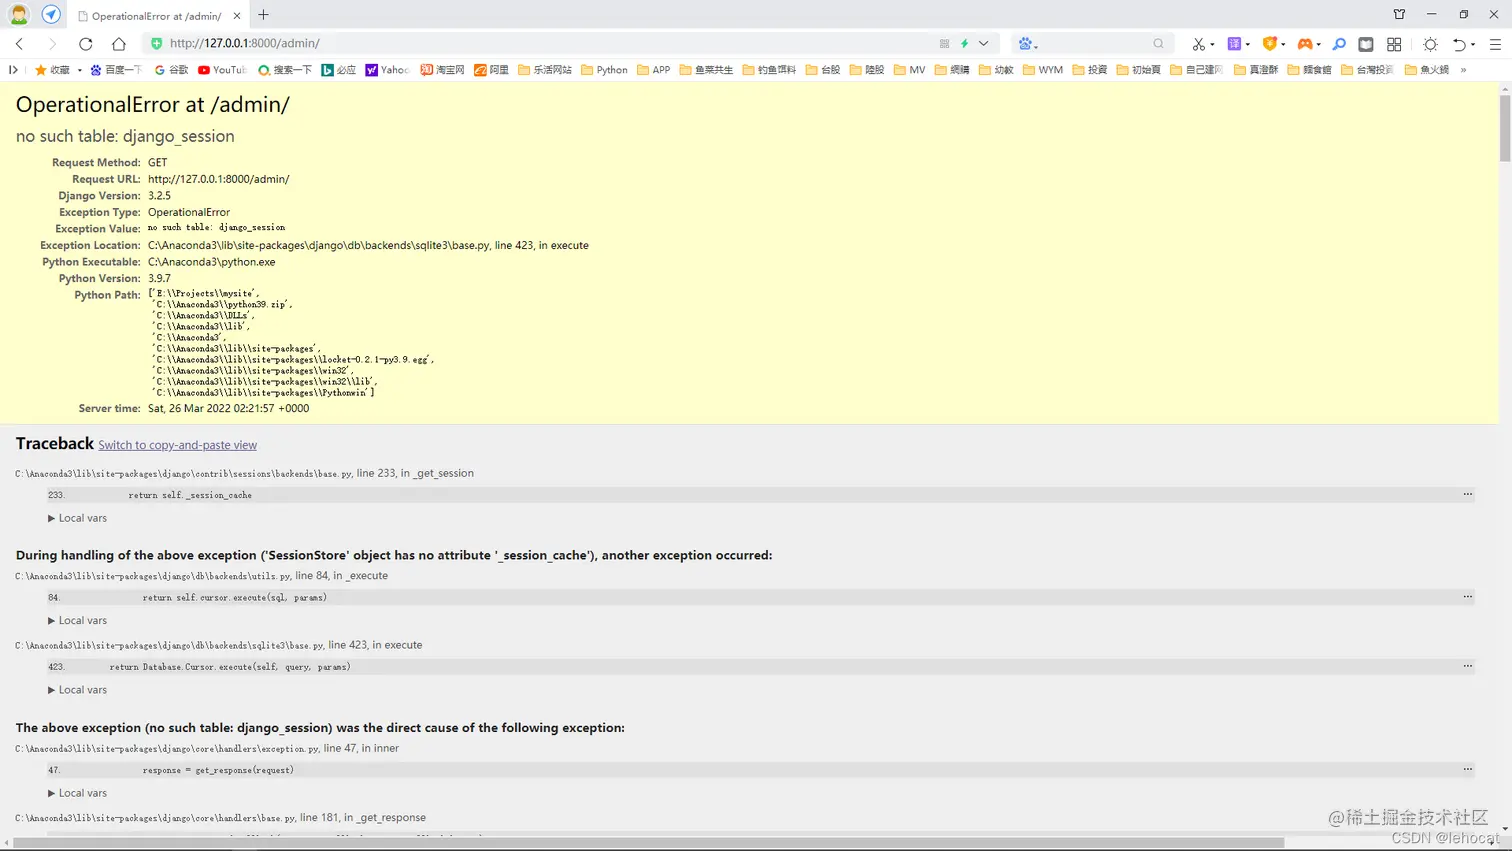Click the scroll-up arrow of the vertical scrollbar

point(1505,90)
